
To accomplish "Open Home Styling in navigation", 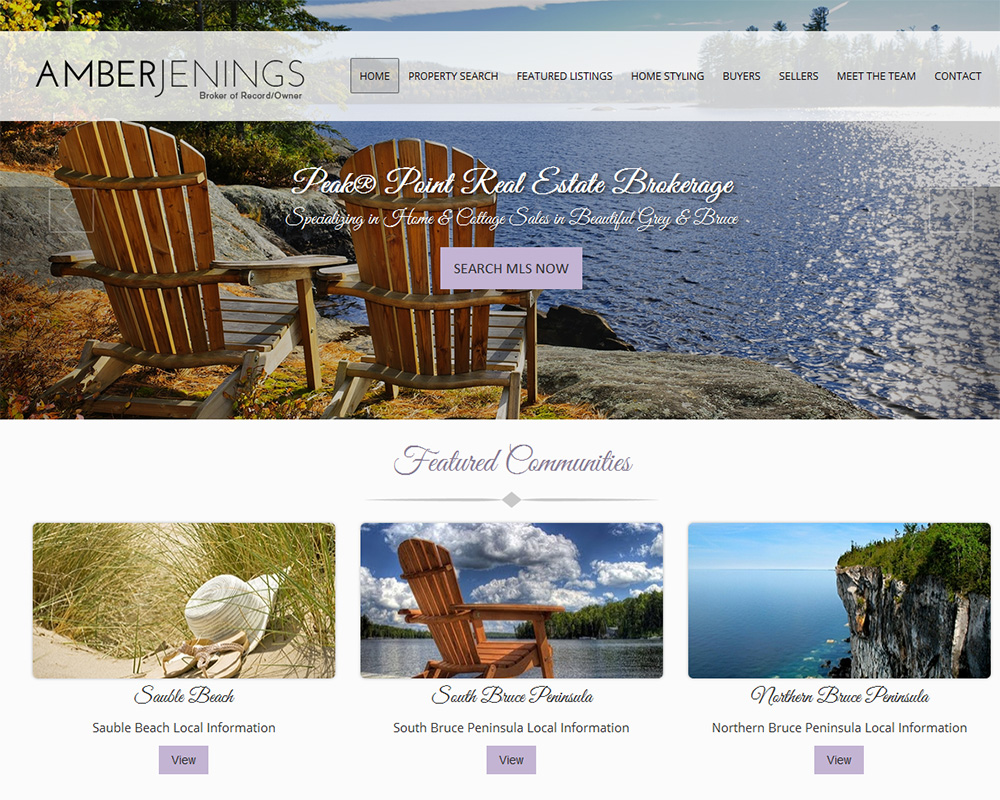I will [667, 76].
